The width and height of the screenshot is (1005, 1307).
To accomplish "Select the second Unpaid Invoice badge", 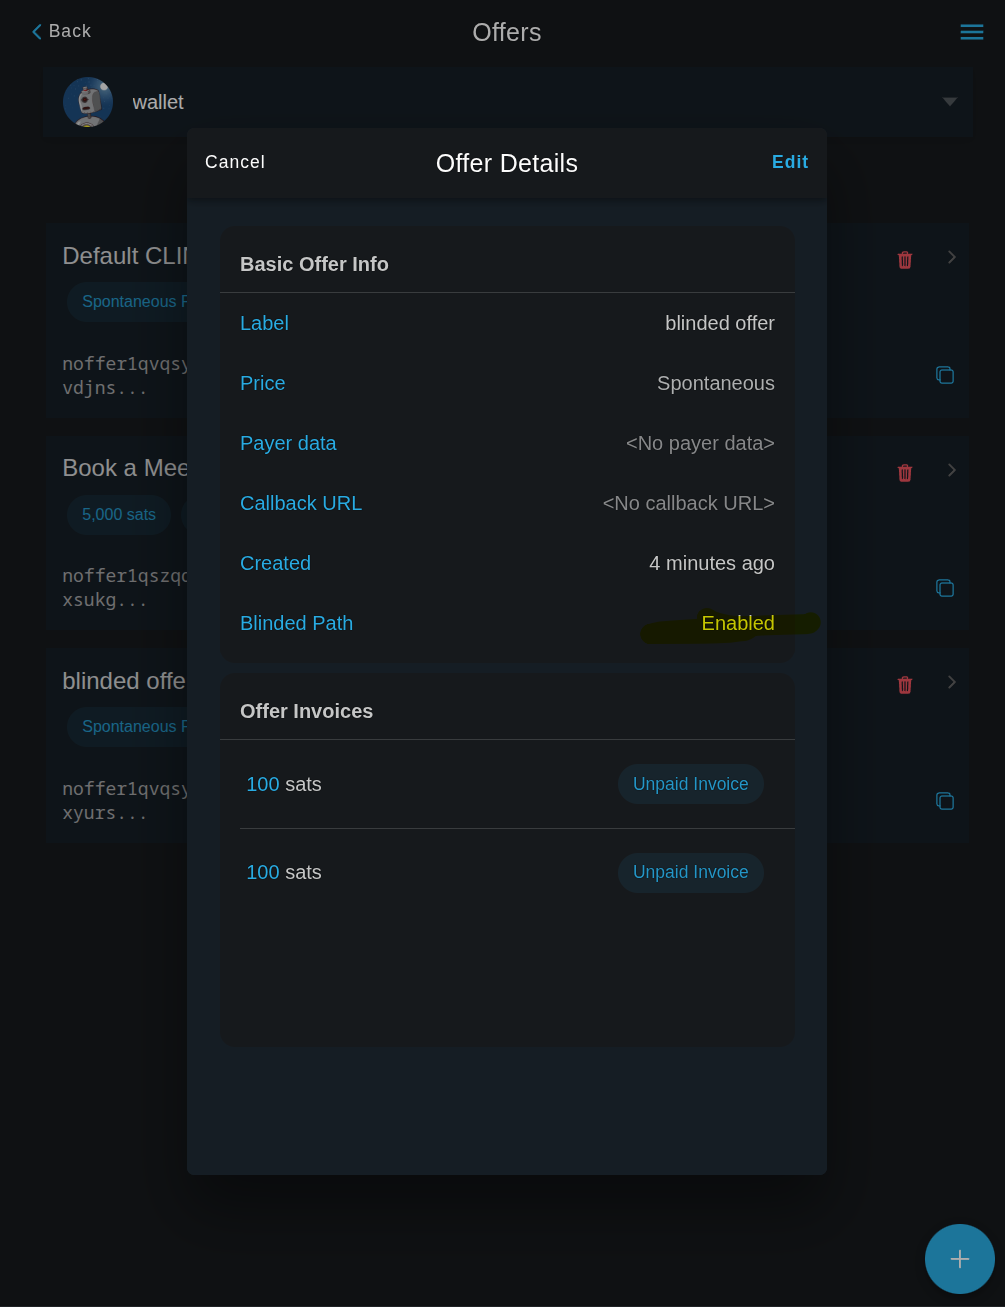I will point(690,872).
